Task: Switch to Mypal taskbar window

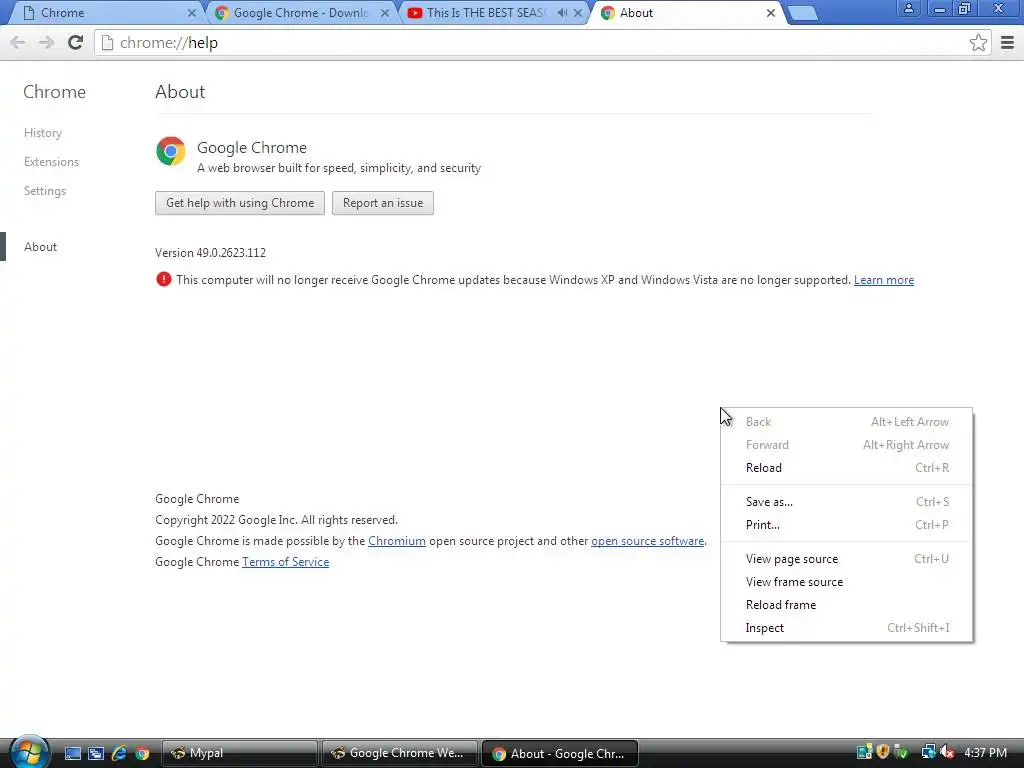Action: point(239,753)
